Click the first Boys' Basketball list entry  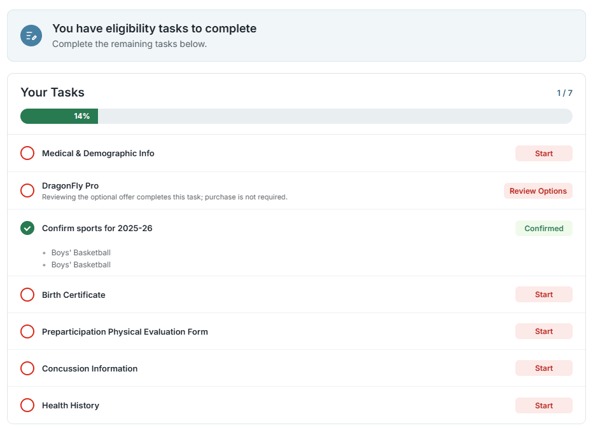tap(81, 253)
